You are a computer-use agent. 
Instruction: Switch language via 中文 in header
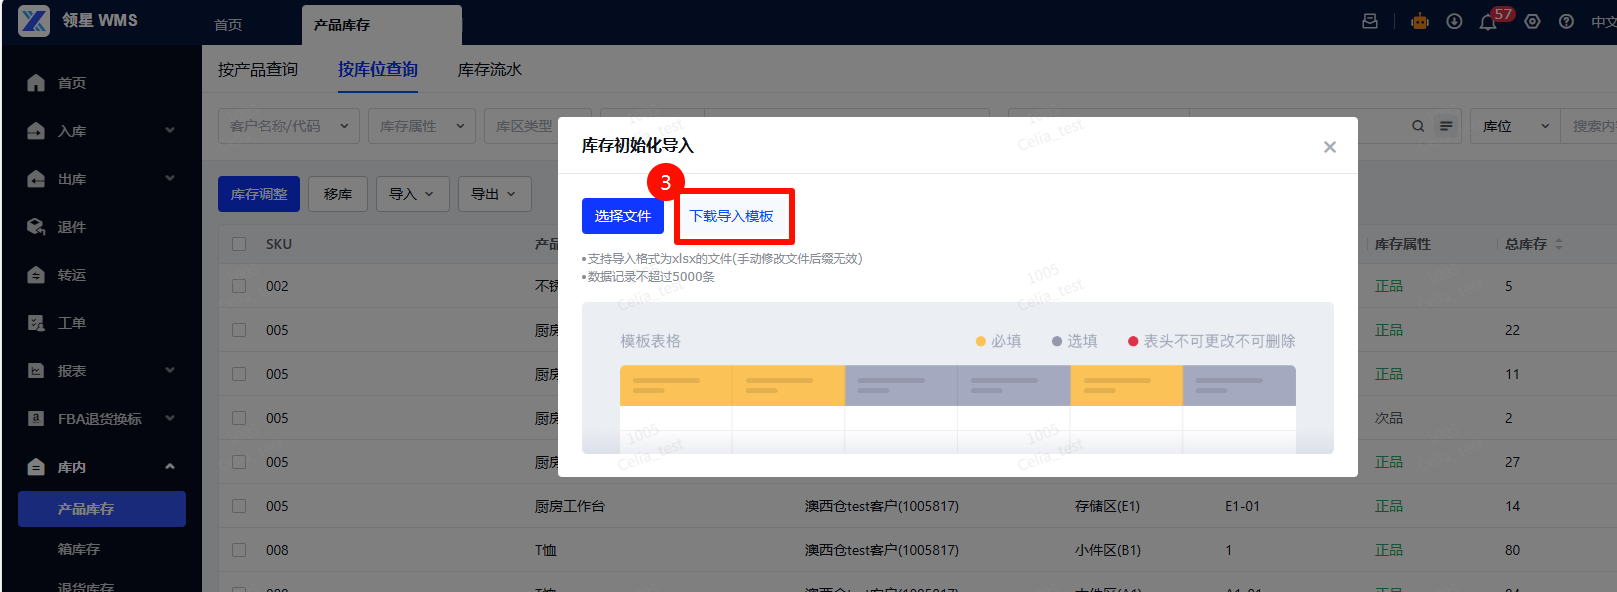[1603, 22]
